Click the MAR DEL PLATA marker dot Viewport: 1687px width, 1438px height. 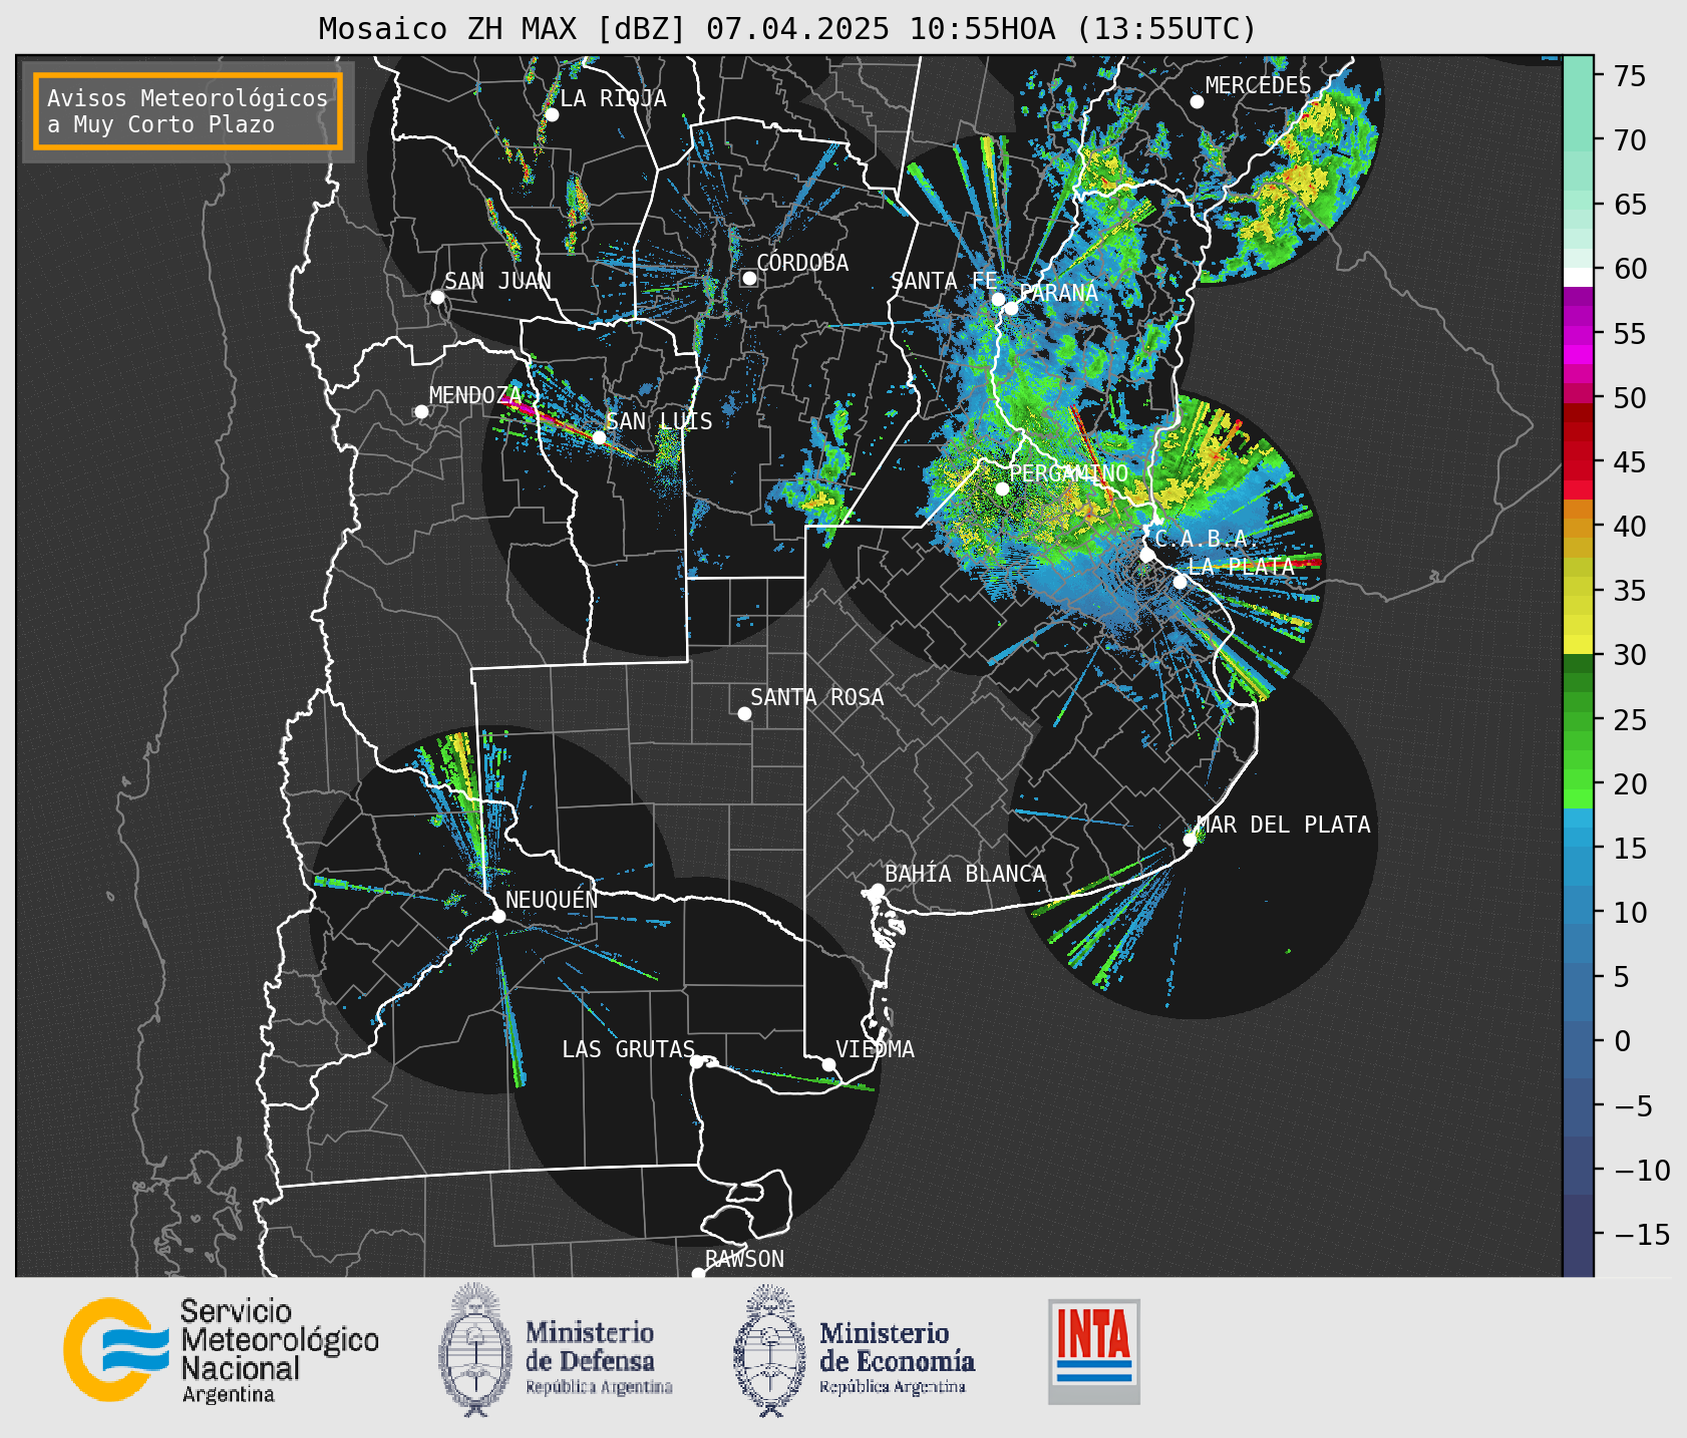(1189, 840)
